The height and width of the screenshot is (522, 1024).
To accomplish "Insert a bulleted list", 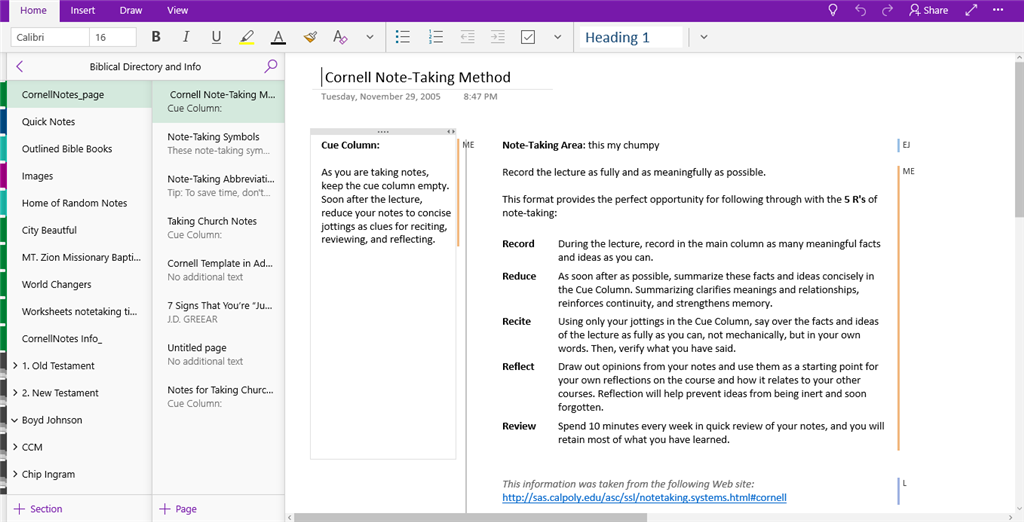I will [403, 37].
